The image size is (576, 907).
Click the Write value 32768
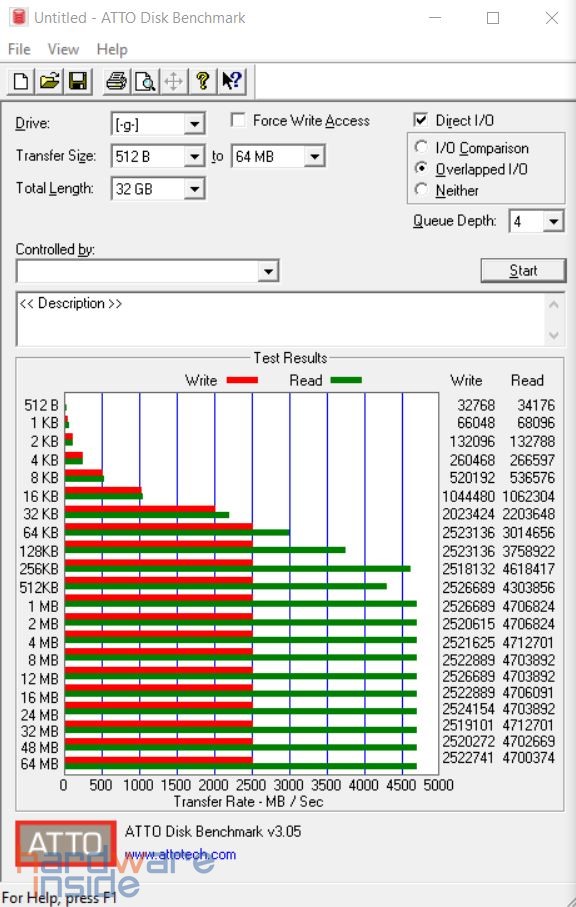click(476, 405)
